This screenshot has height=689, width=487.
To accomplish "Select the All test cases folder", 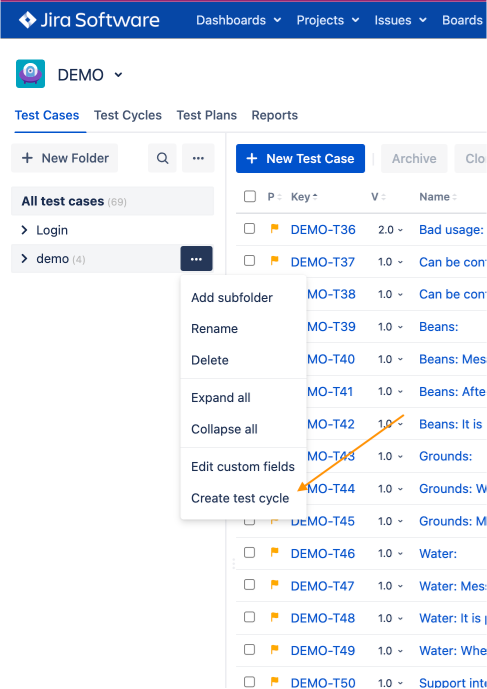I will click(113, 201).
